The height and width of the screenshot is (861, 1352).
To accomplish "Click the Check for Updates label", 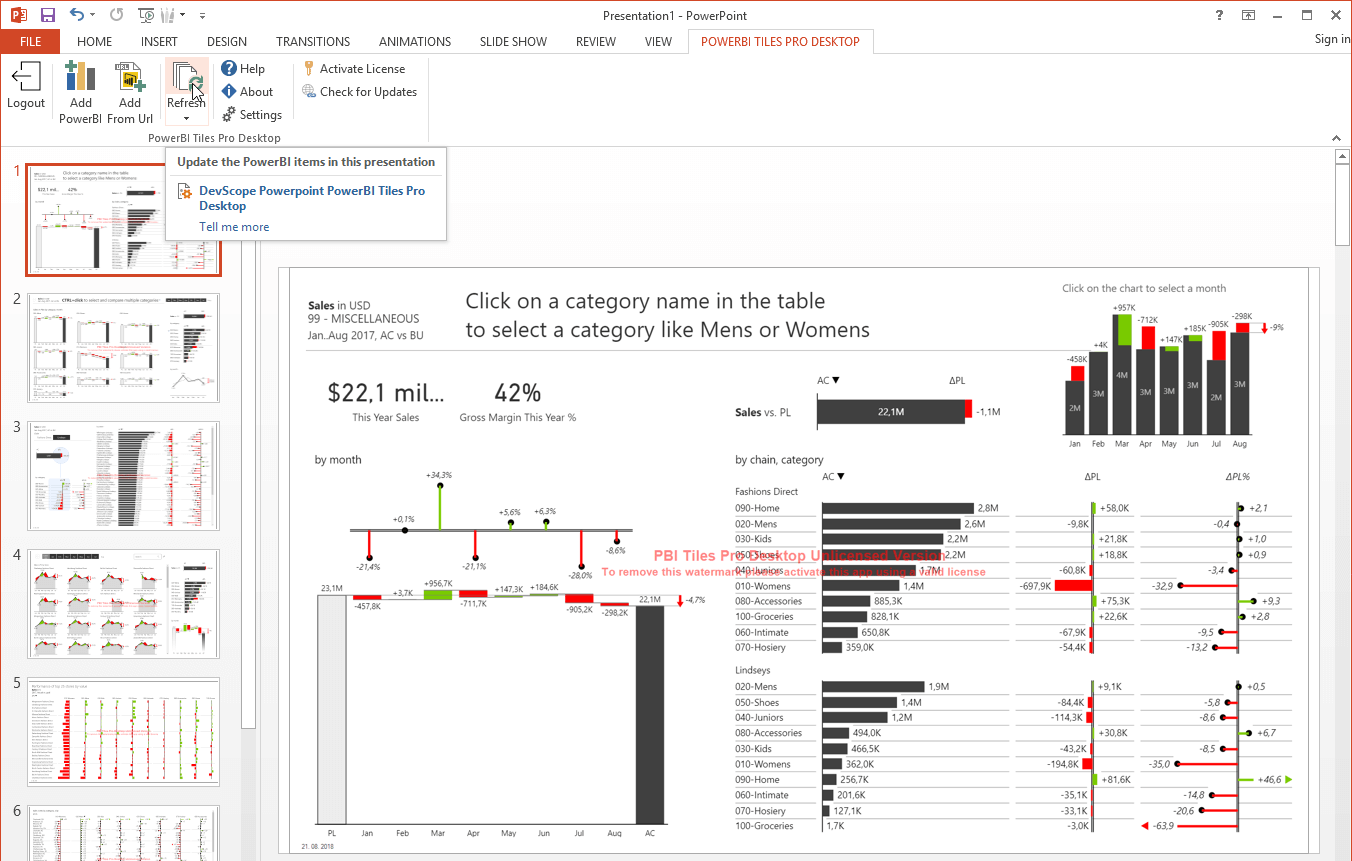I will click(368, 91).
